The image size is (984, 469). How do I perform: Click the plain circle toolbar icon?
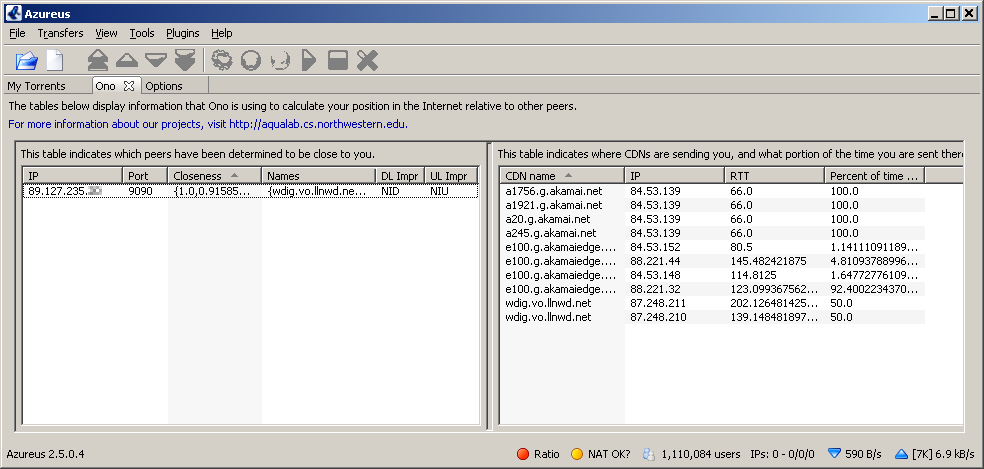tap(250, 60)
